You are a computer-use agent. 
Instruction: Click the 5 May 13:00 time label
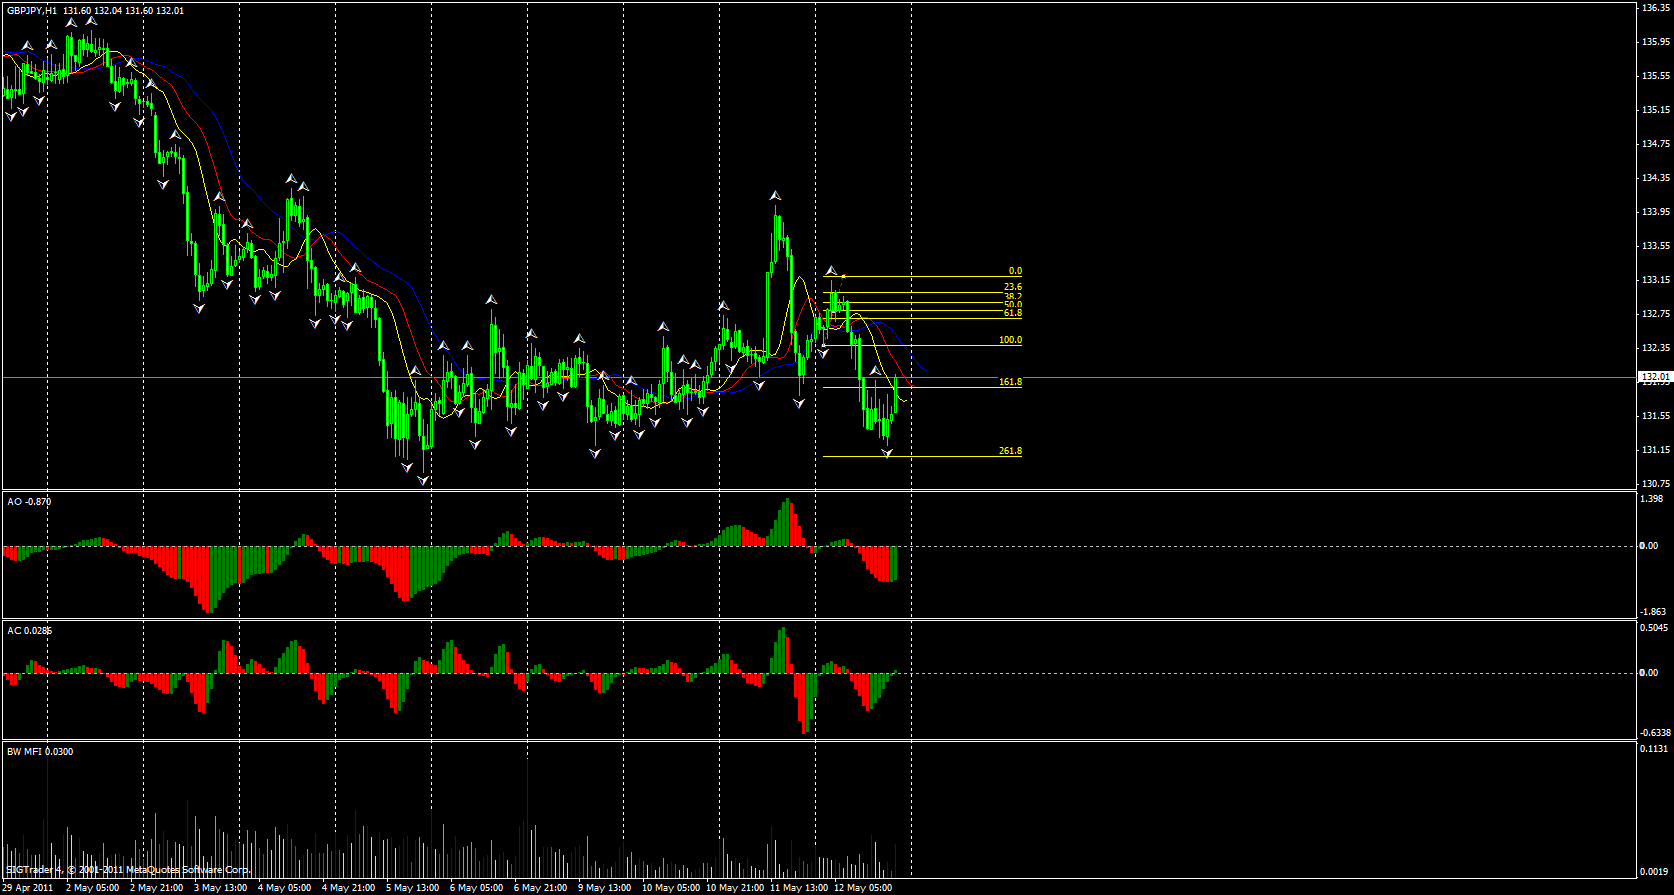click(x=412, y=887)
